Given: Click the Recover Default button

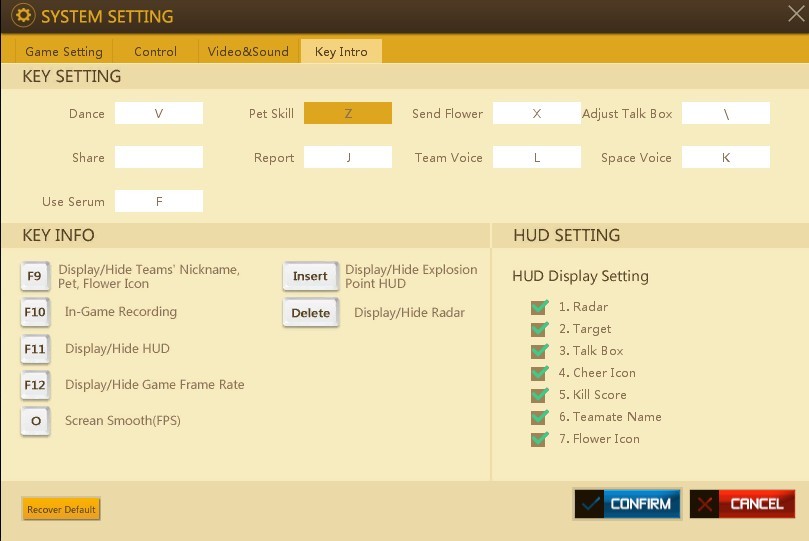Looking at the screenshot, I should click(x=61, y=510).
